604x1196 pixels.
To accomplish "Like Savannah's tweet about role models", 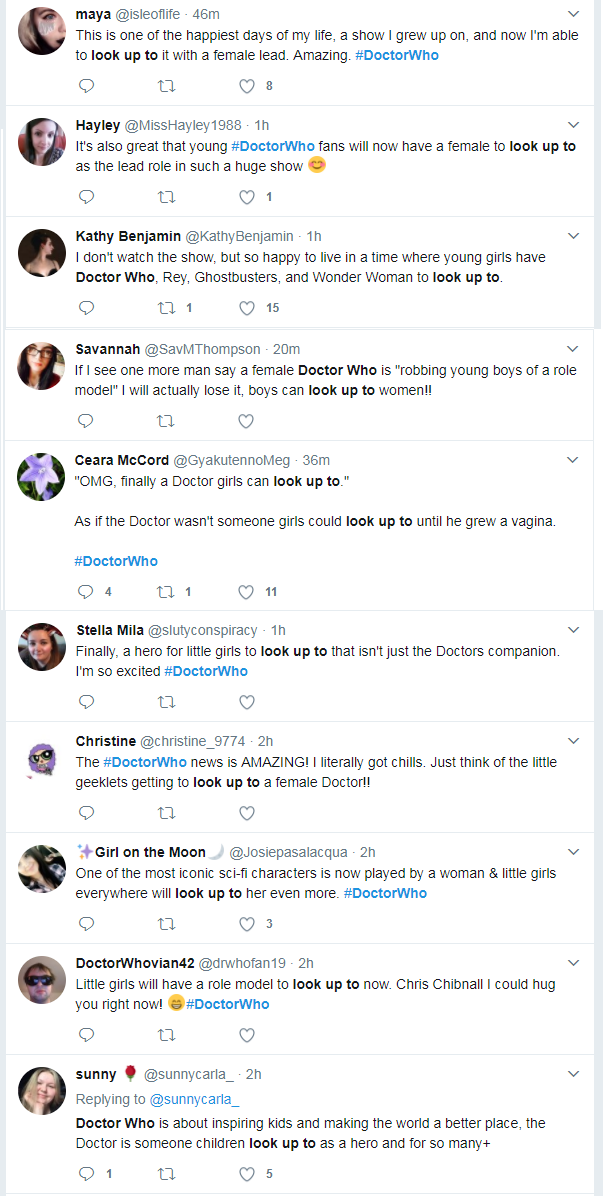I will [x=246, y=420].
